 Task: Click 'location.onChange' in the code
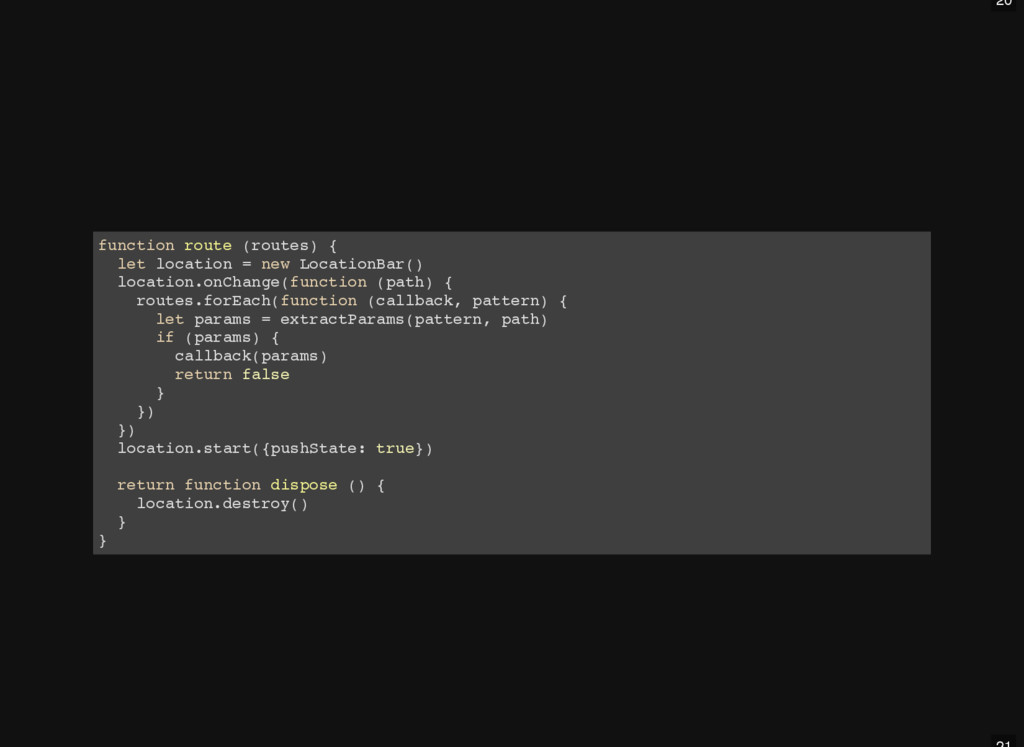pos(199,282)
